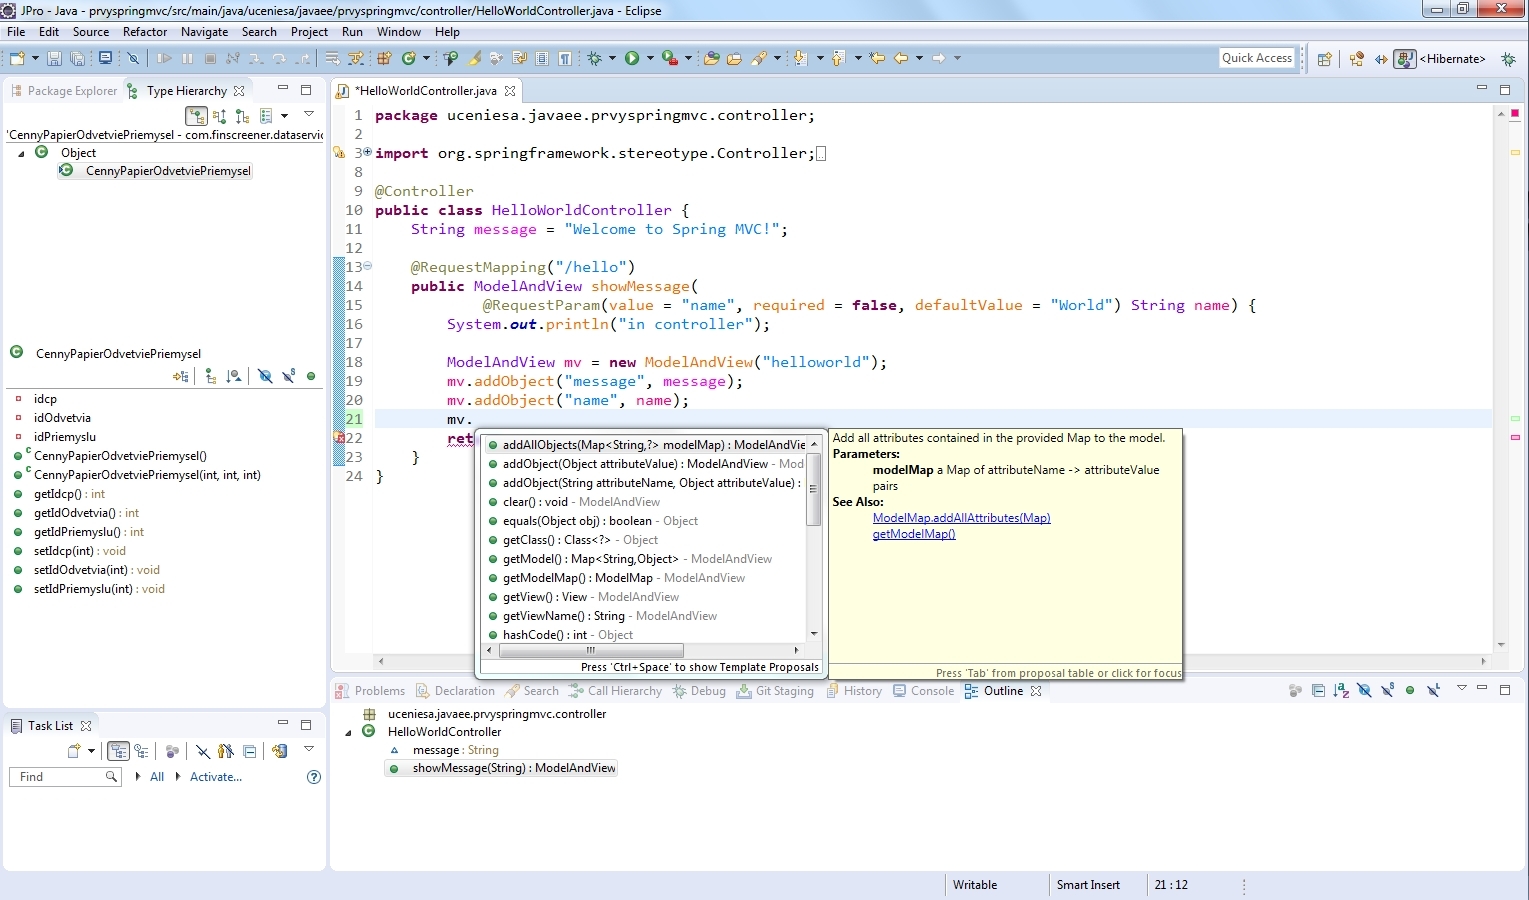Click the Open Perspective icon
The width and height of the screenshot is (1529, 900).
point(1325,59)
